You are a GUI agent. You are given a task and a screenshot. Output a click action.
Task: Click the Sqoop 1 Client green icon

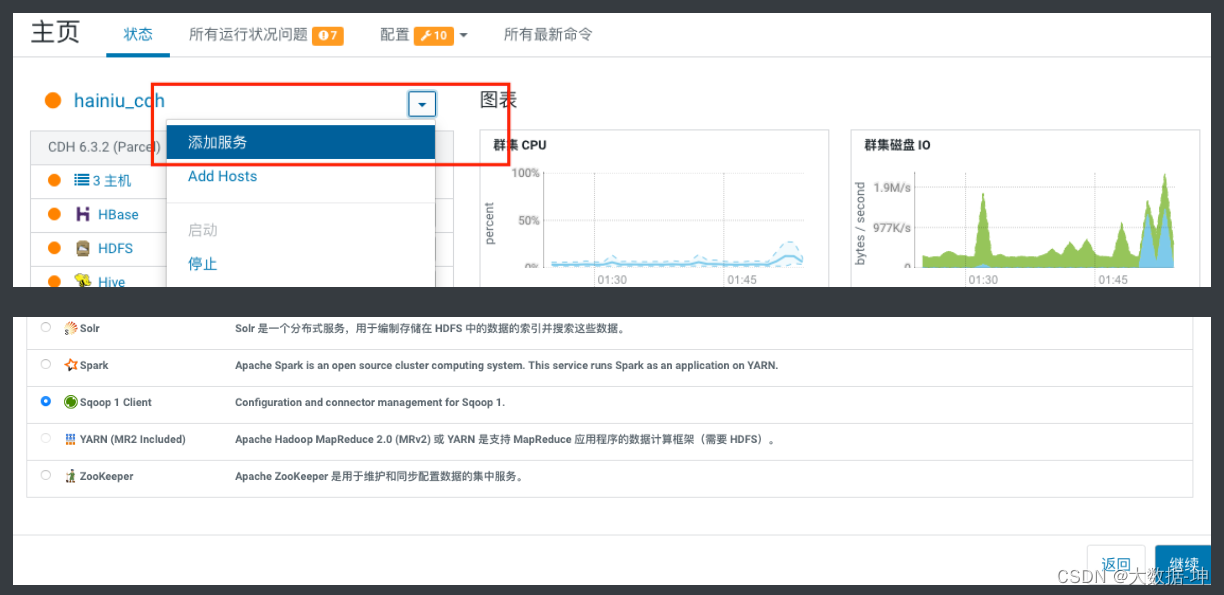coord(71,402)
